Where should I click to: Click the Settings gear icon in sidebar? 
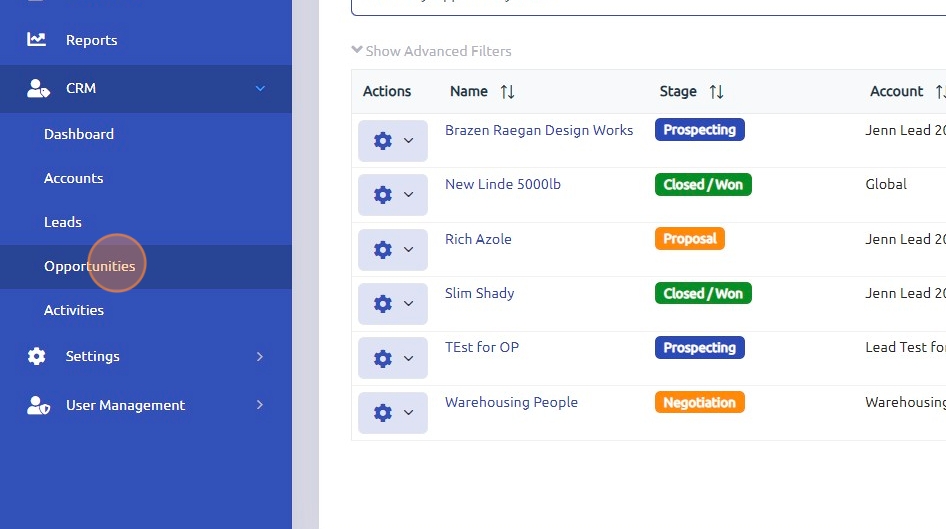pyautogui.click(x=36, y=356)
